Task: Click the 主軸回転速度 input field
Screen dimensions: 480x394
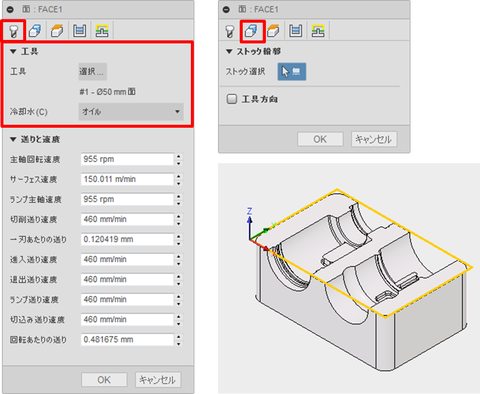Action: 127,159
